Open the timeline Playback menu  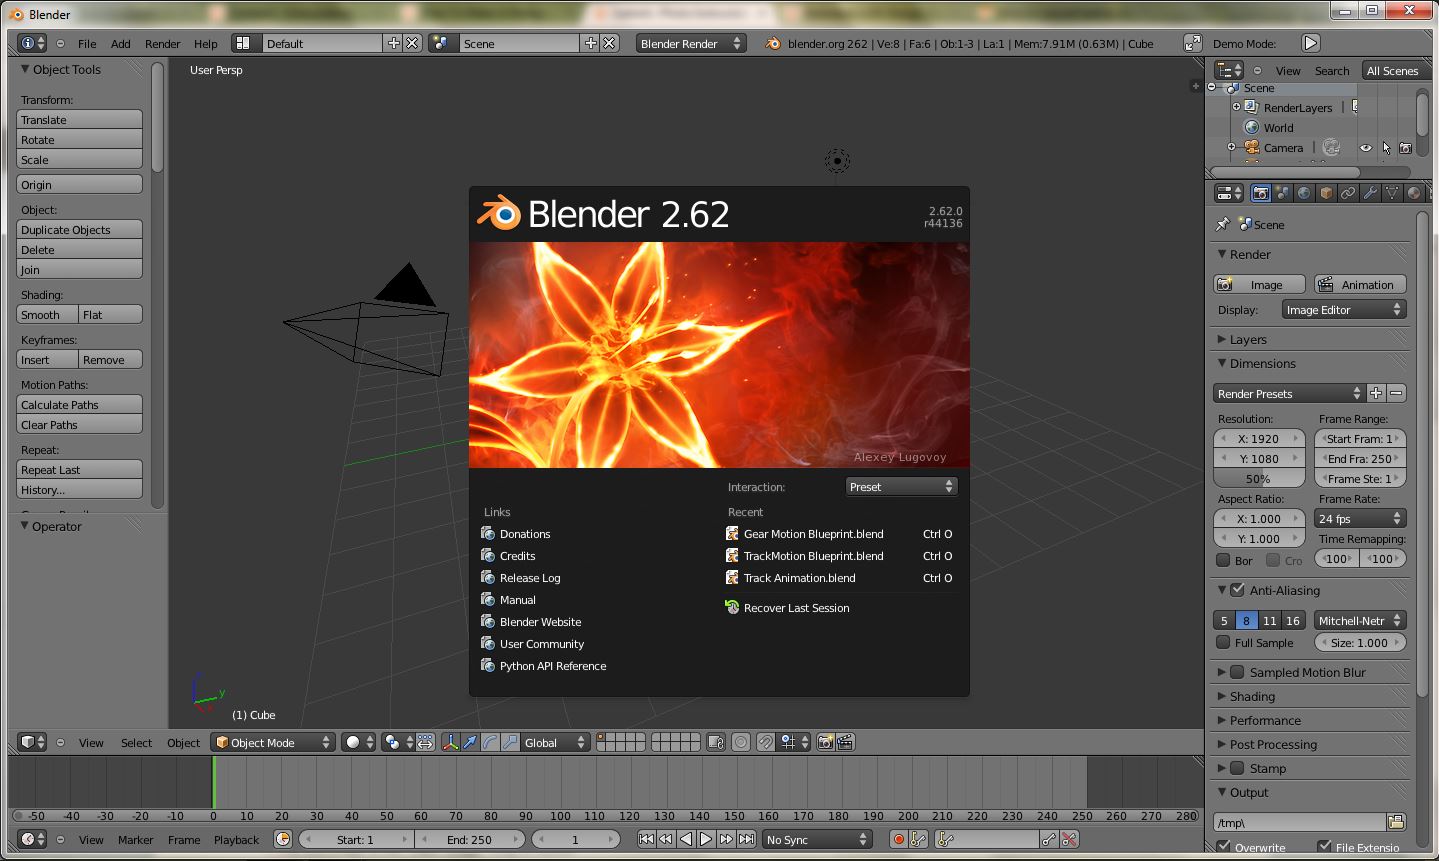[236, 840]
